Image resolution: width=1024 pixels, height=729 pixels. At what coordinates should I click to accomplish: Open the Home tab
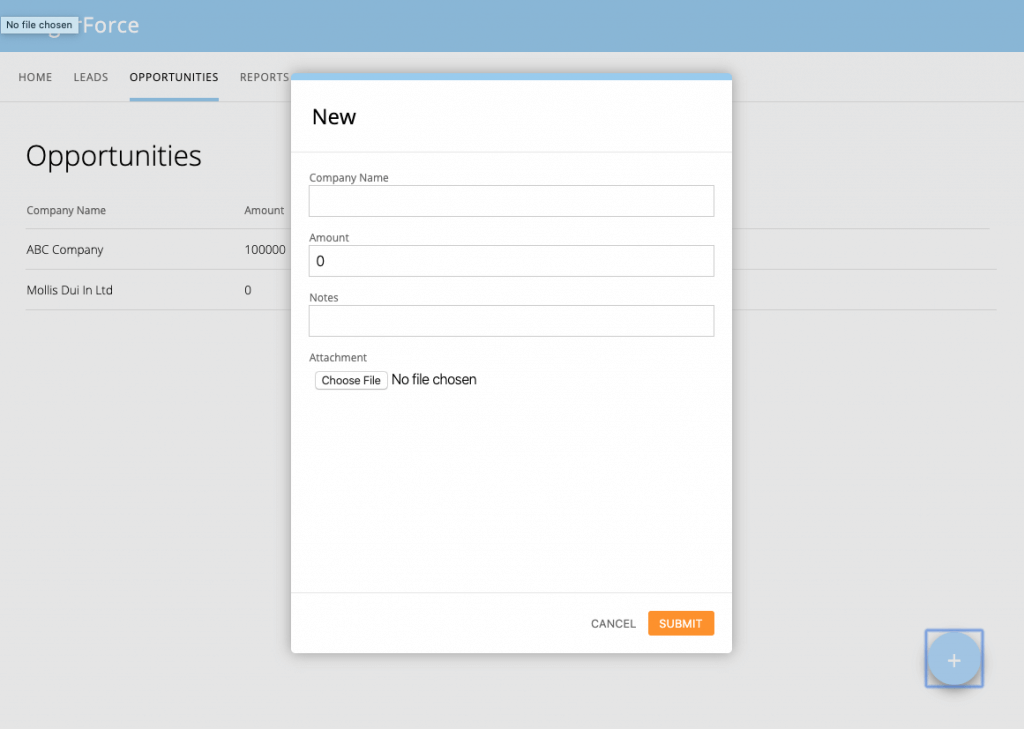pos(35,77)
